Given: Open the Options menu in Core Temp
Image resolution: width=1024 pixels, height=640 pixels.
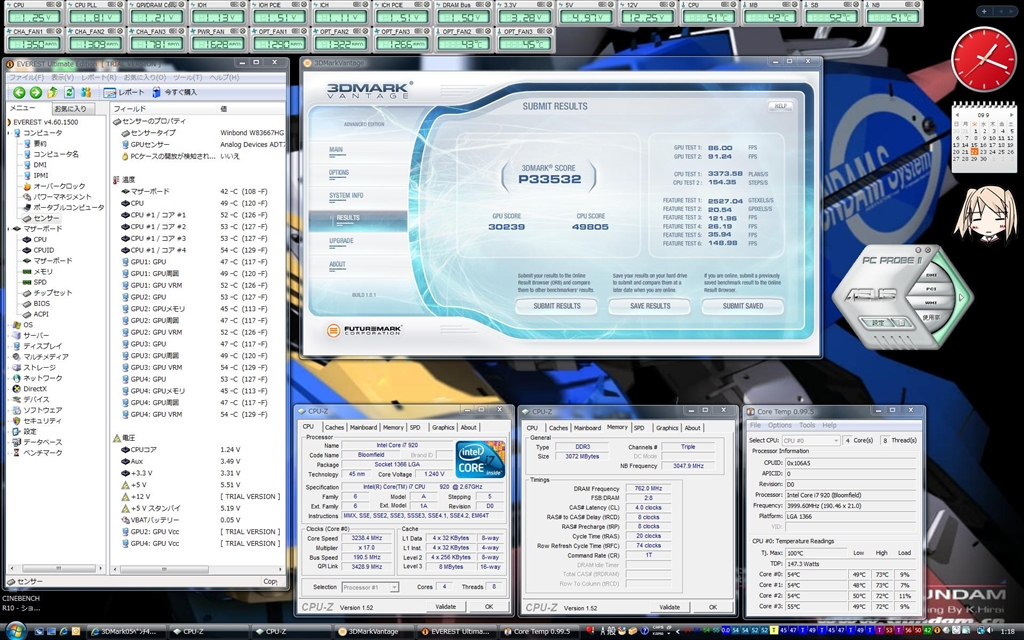Looking at the screenshot, I should pos(779,425).
